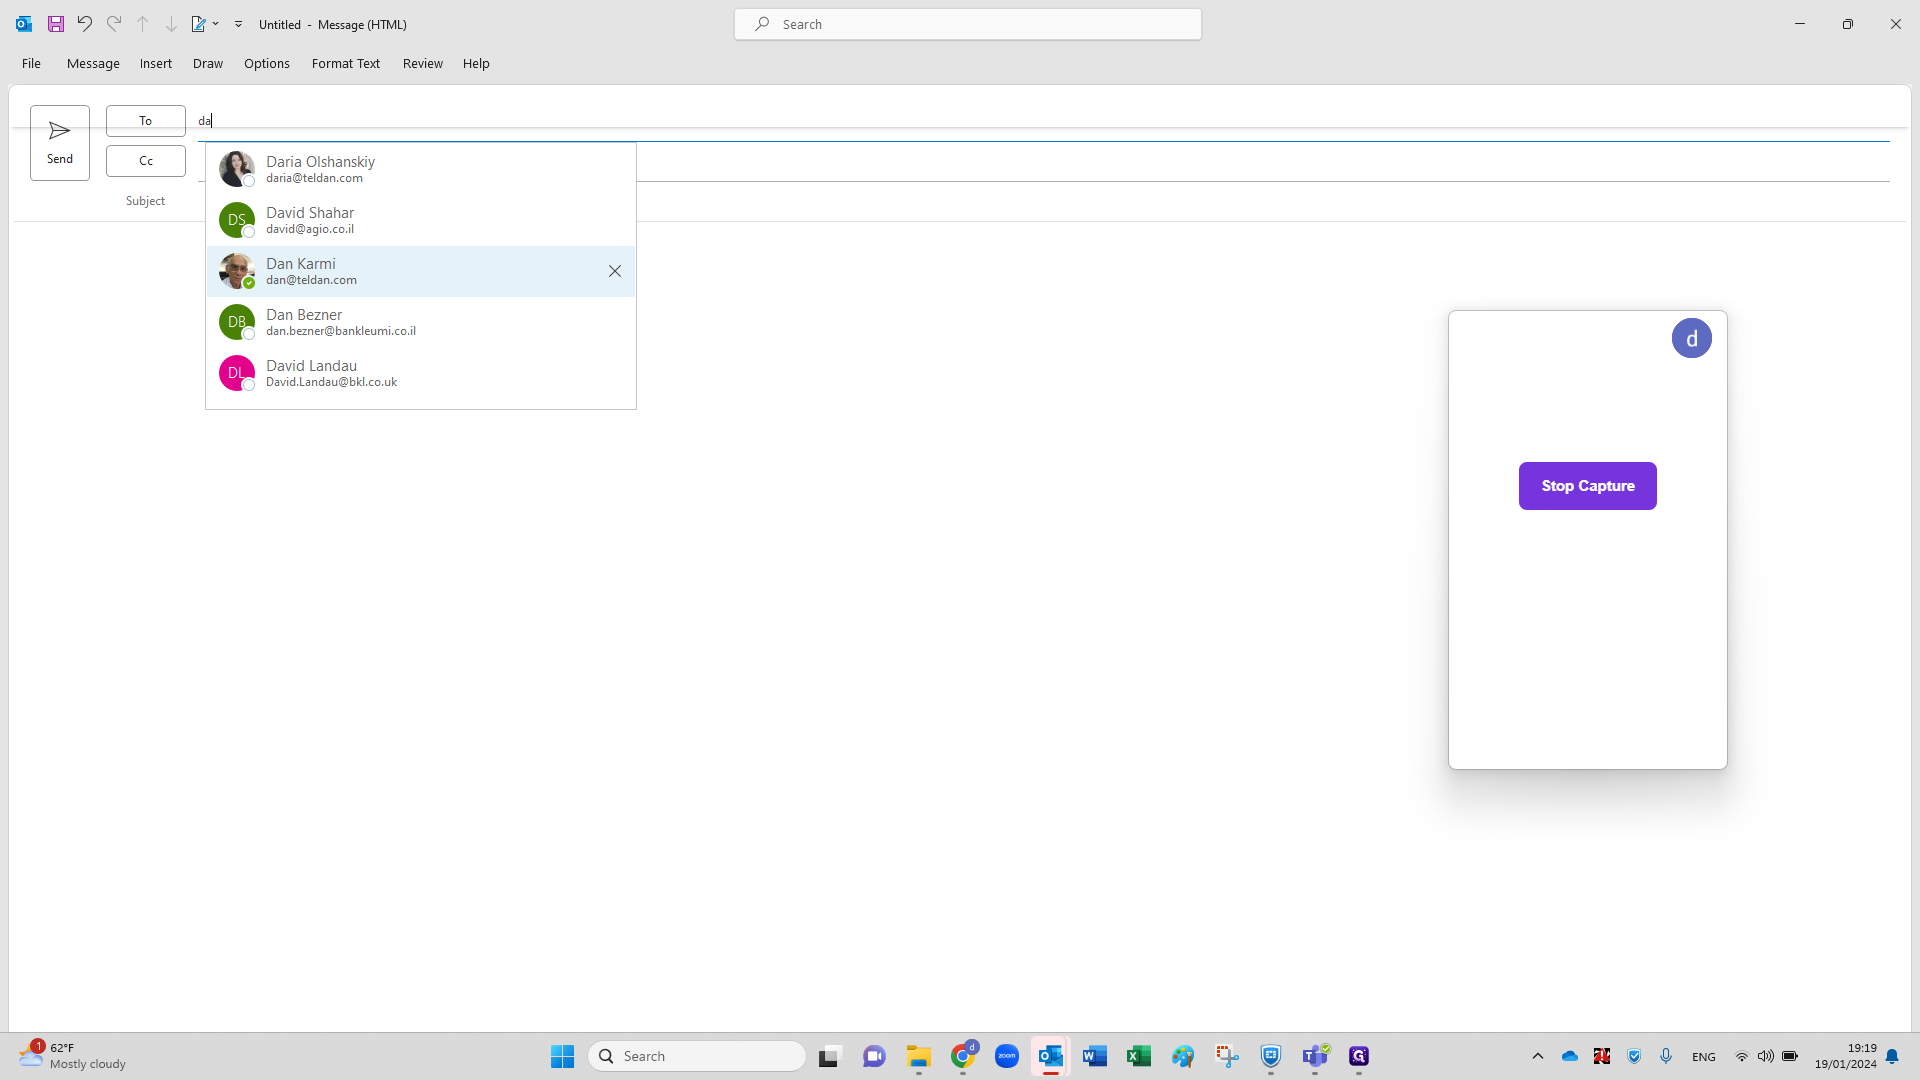Open the volume speaker tray icon

pyautogui.click(x=1766, y=1056)
